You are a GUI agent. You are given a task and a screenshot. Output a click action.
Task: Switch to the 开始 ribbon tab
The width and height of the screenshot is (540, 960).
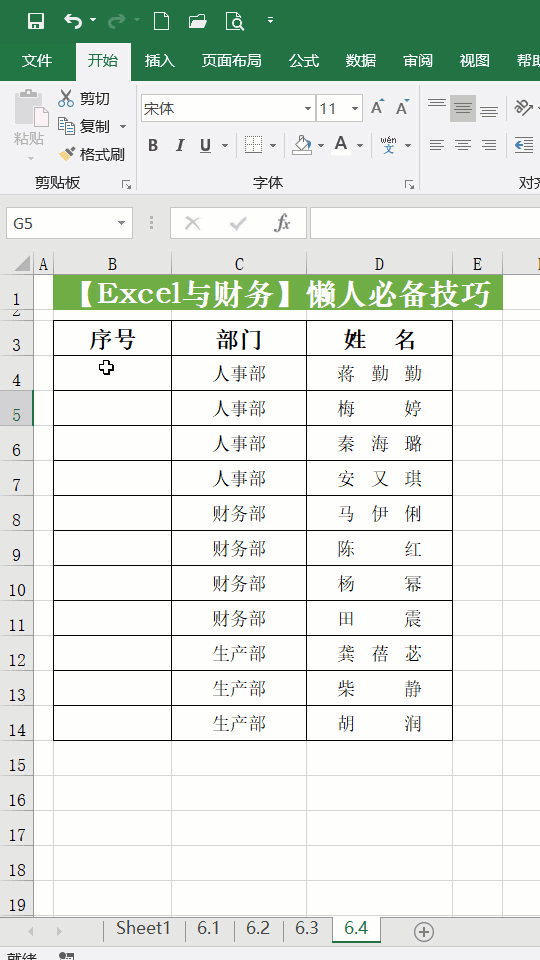coord(103,61)
